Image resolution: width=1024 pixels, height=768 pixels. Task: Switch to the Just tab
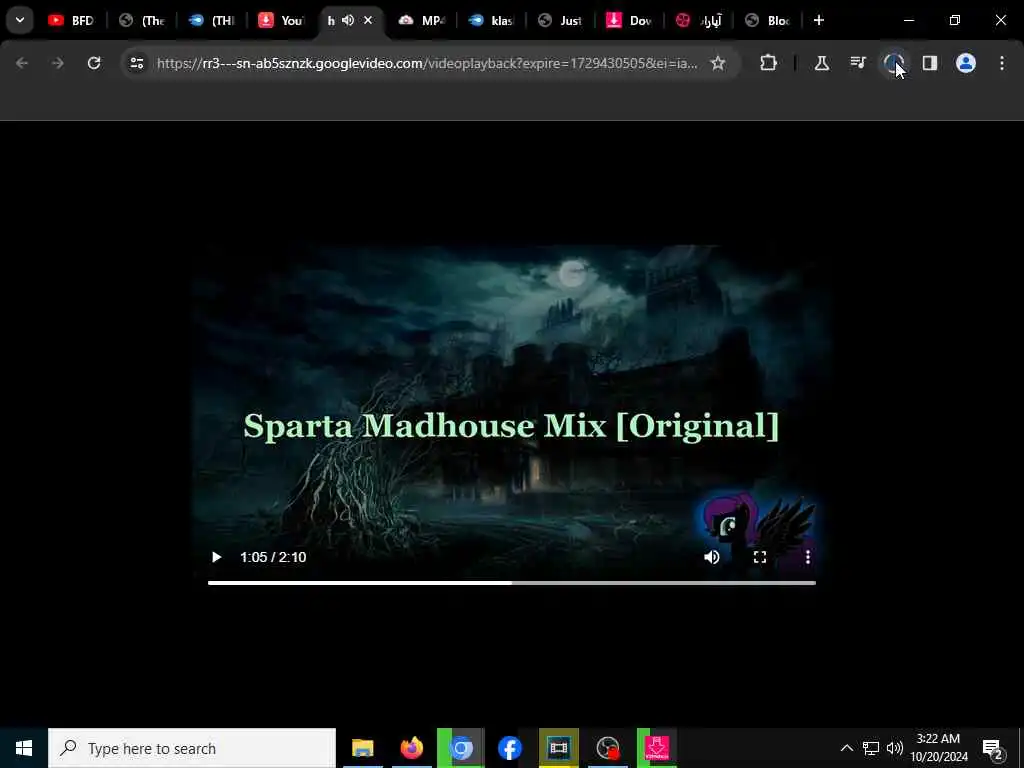(x=561, y=20)
